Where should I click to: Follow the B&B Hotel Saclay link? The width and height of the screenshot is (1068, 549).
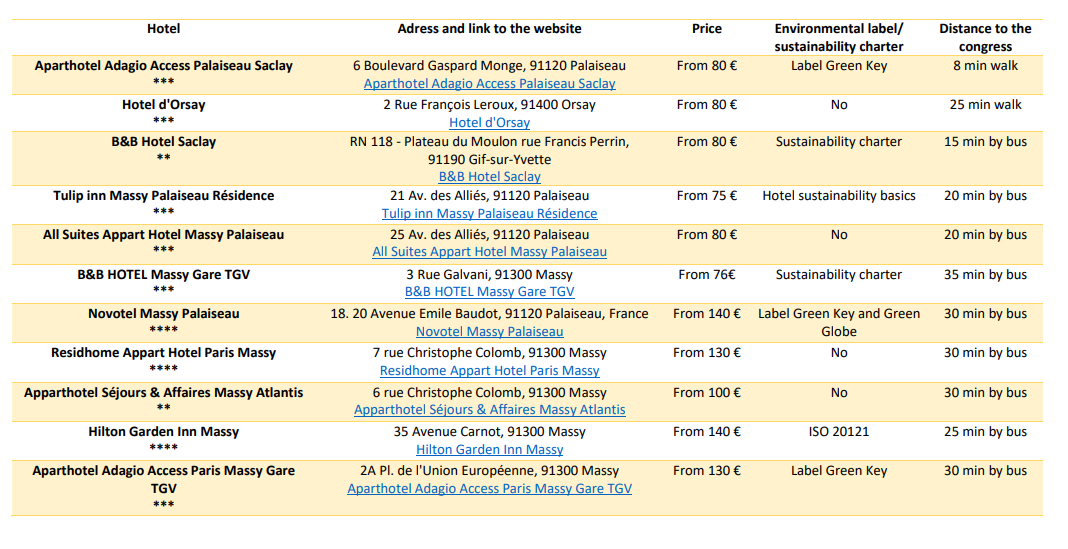[489, 177]
